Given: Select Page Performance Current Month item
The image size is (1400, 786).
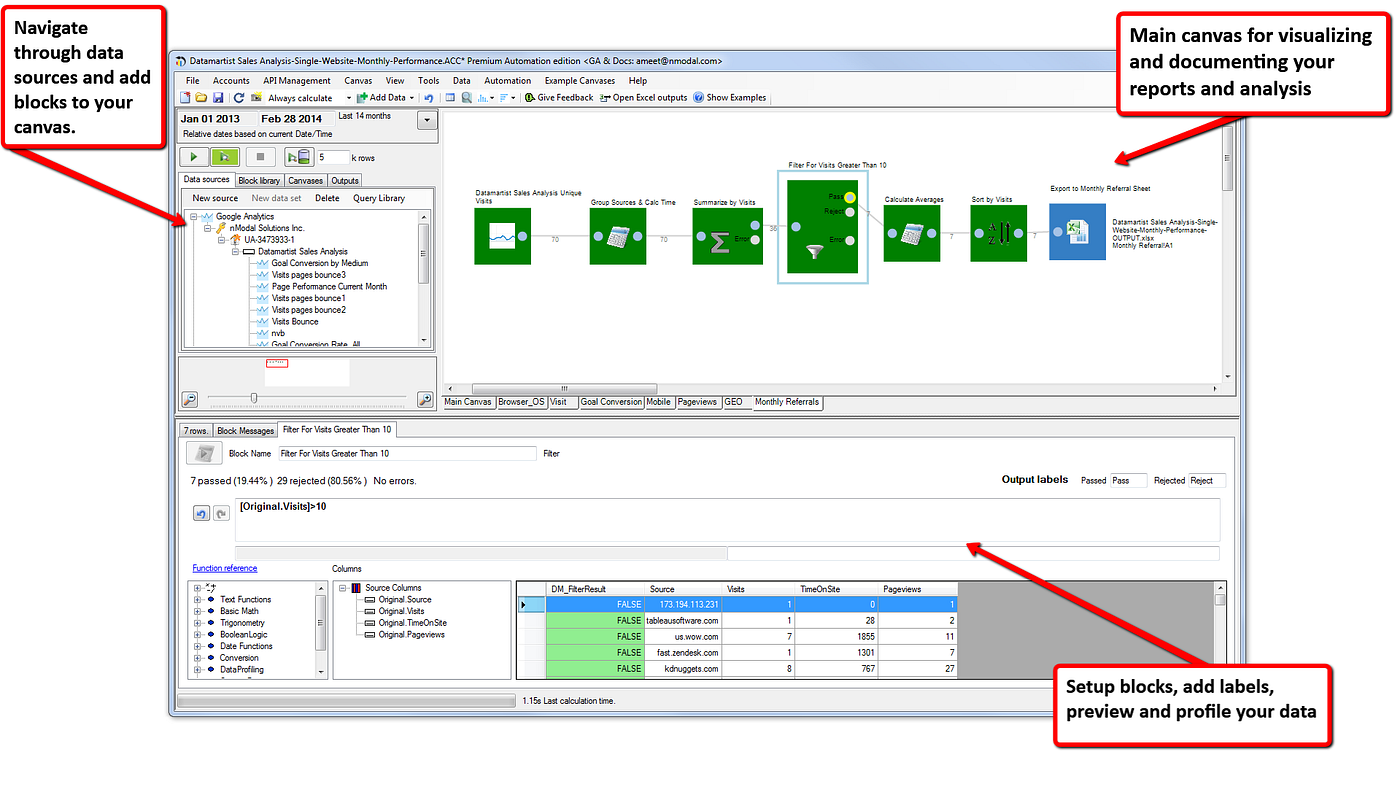Looking at the screenshot, I should tap(329, 286).
